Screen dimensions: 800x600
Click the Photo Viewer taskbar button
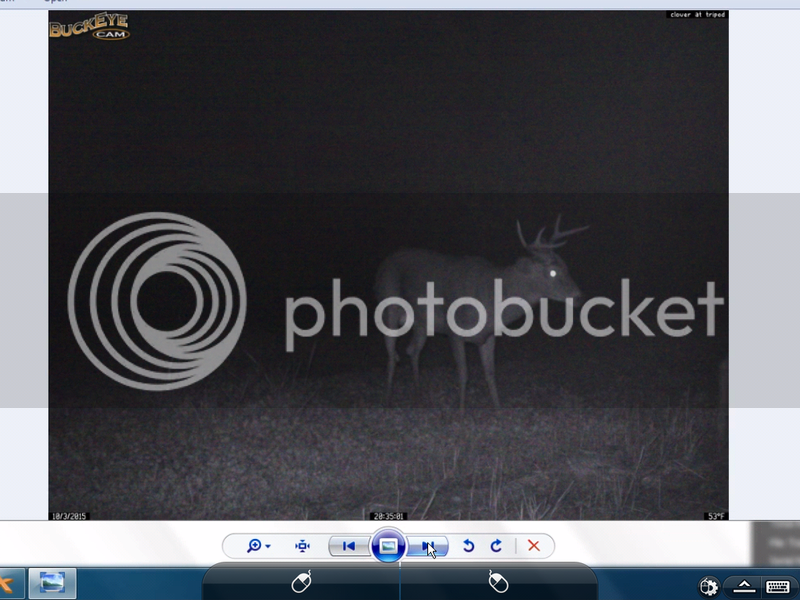coord(52,583)
